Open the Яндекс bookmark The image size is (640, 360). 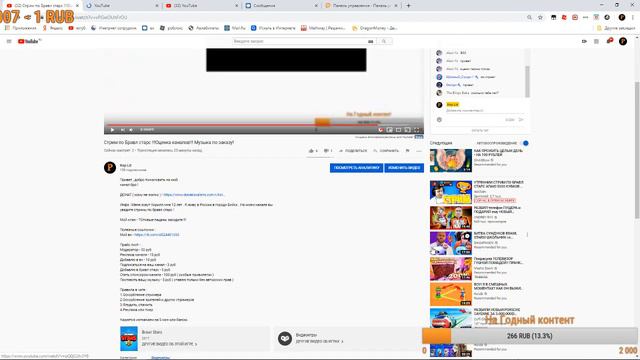click(x=53, y=28)
